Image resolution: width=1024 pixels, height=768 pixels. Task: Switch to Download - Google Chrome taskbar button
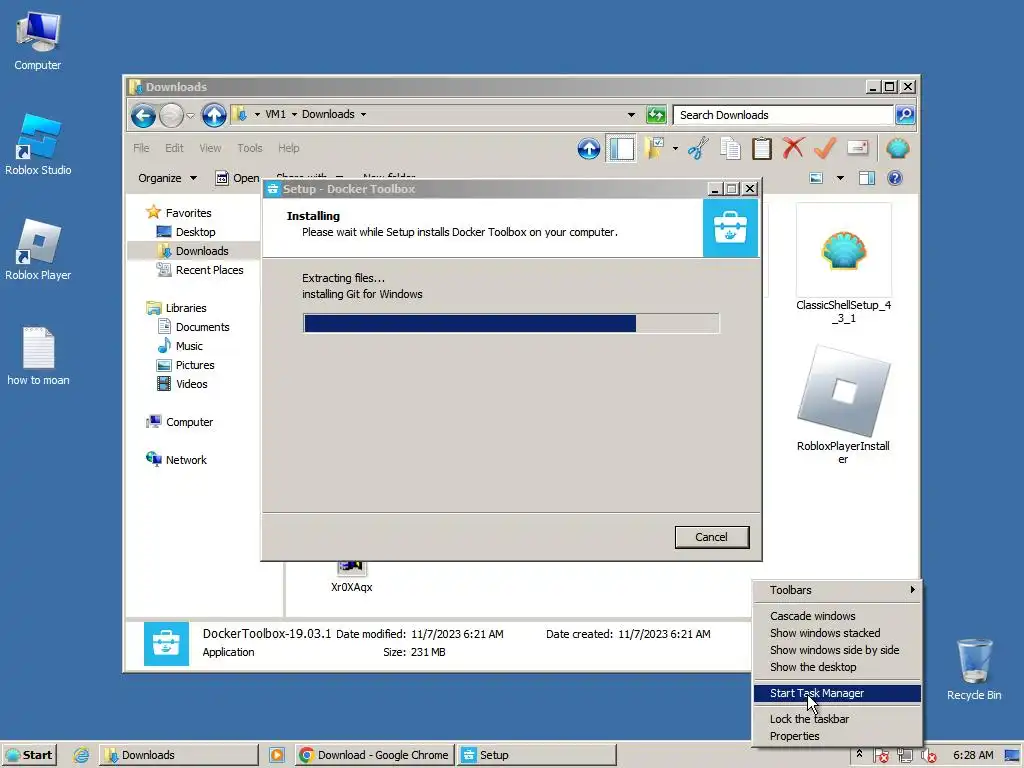[374, 755]
